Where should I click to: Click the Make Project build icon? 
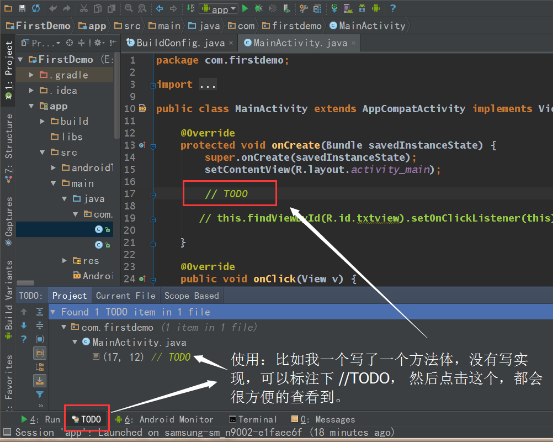click(x=190, y=8)
